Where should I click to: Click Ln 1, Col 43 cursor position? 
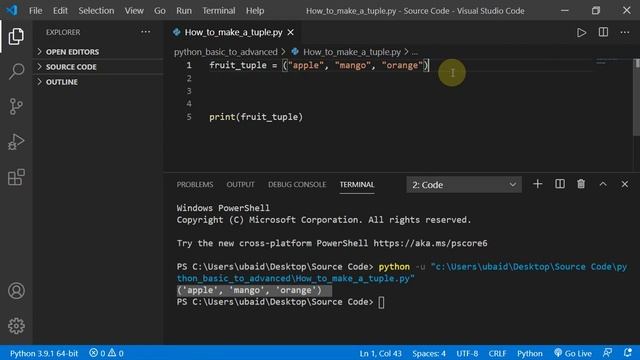(x=380, y=353)
